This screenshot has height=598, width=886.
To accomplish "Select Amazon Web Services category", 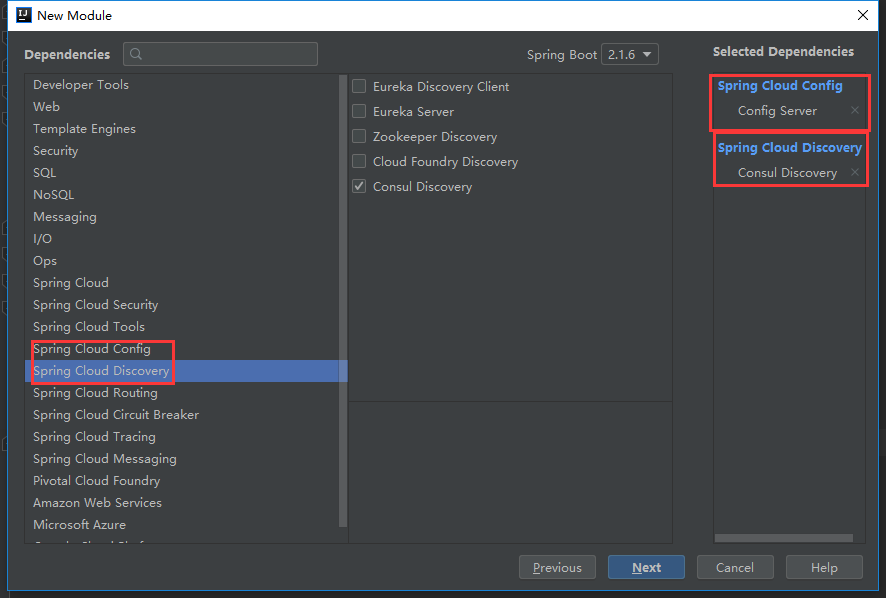I will click(x=181, y=503).
